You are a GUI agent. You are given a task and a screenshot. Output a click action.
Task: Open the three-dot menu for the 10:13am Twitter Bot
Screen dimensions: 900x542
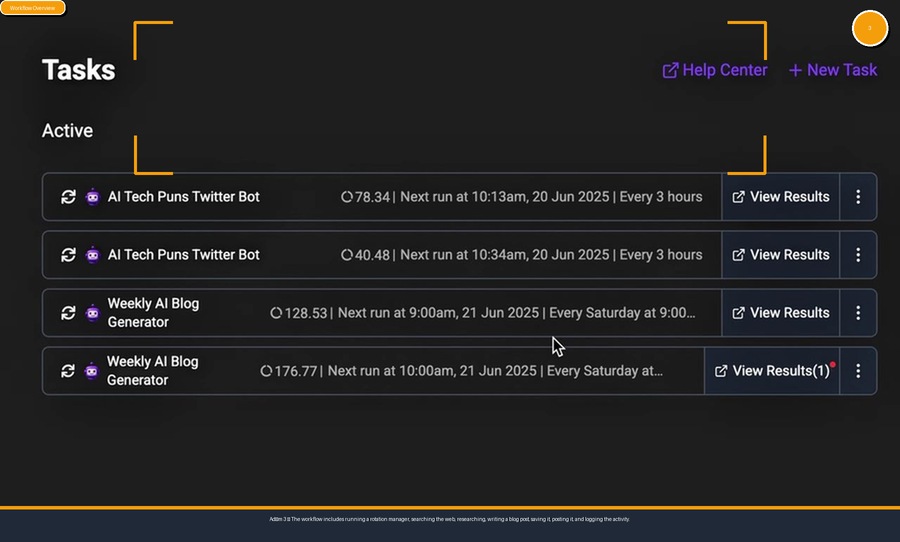click(x=858, y=197)
